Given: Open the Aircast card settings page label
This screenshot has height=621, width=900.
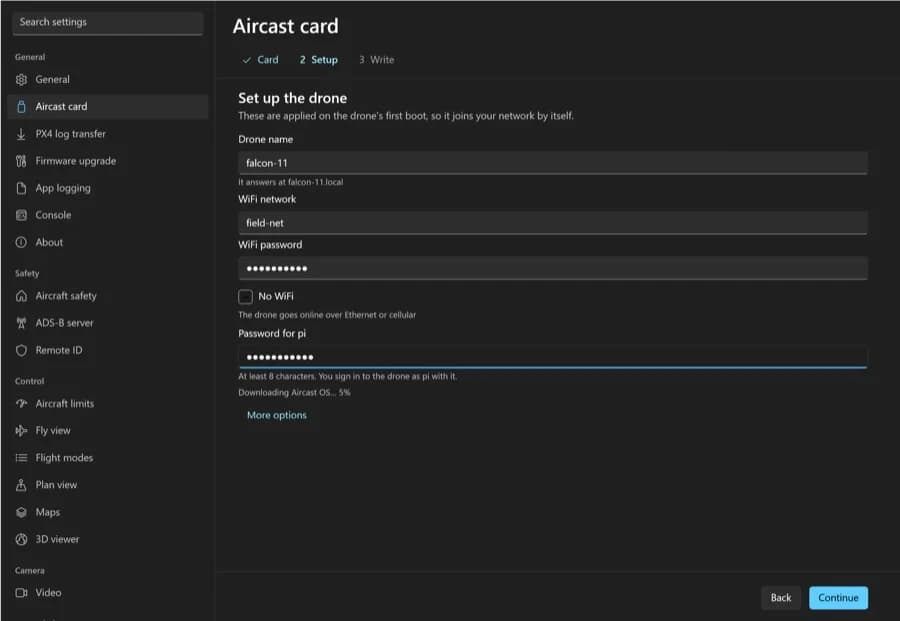Looking at the screenshot, I should coord(61,107).
